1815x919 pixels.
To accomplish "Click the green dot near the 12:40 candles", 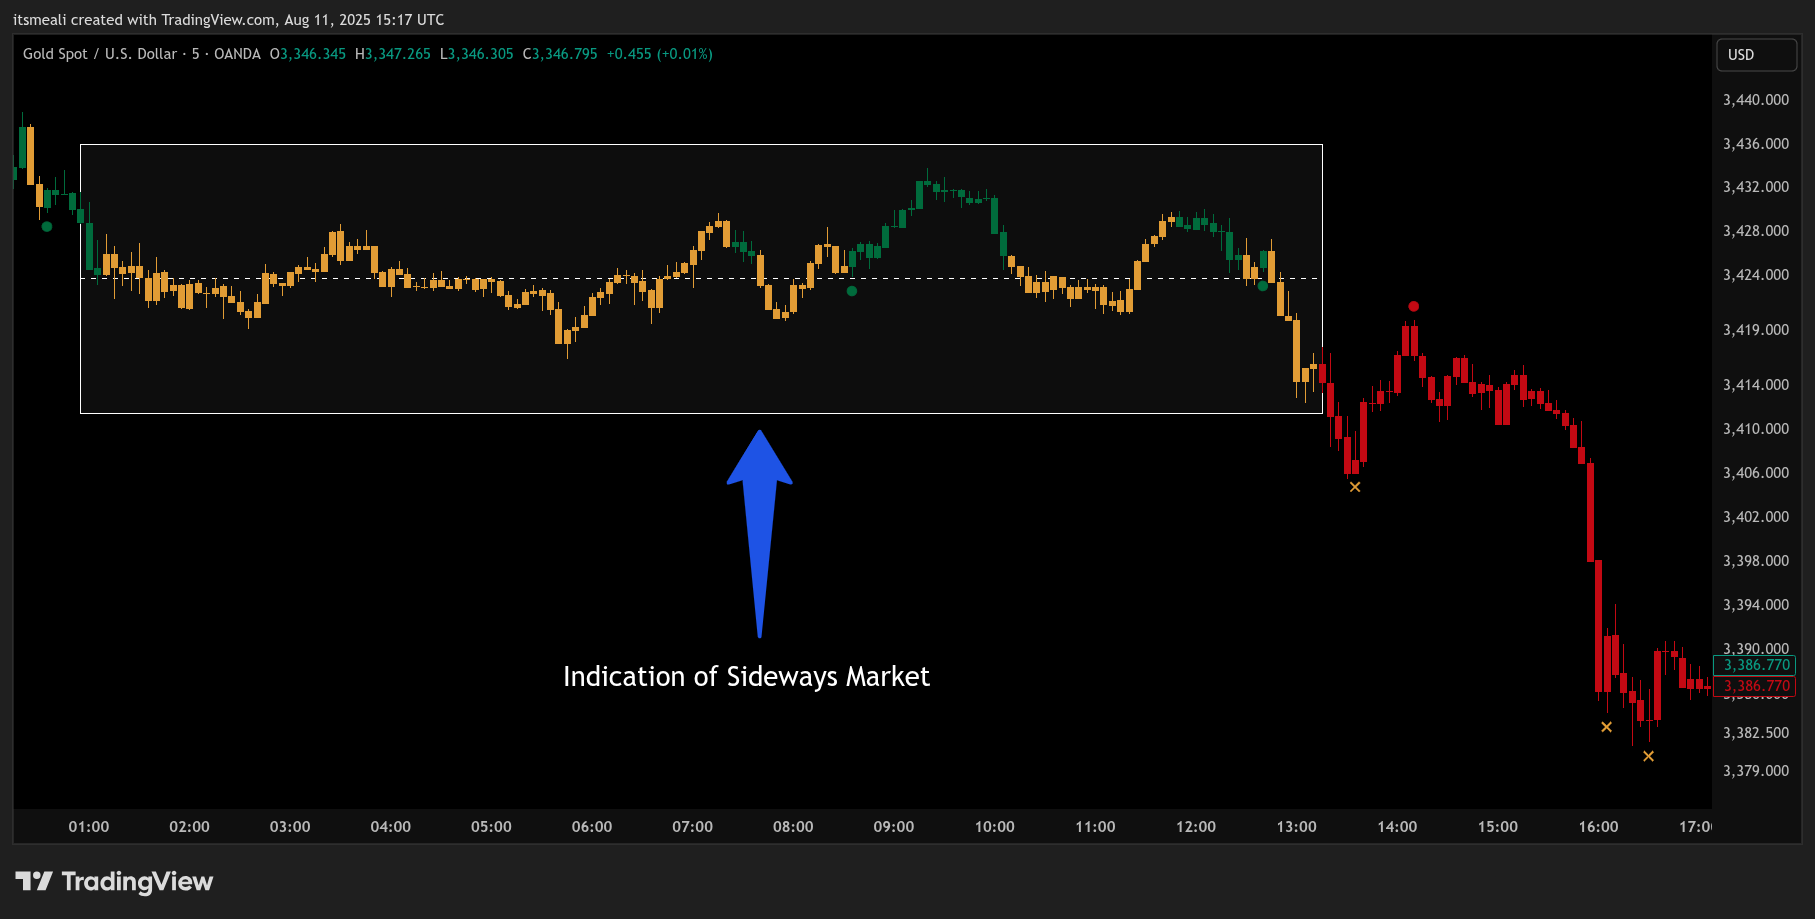I will coord(1263,286).
